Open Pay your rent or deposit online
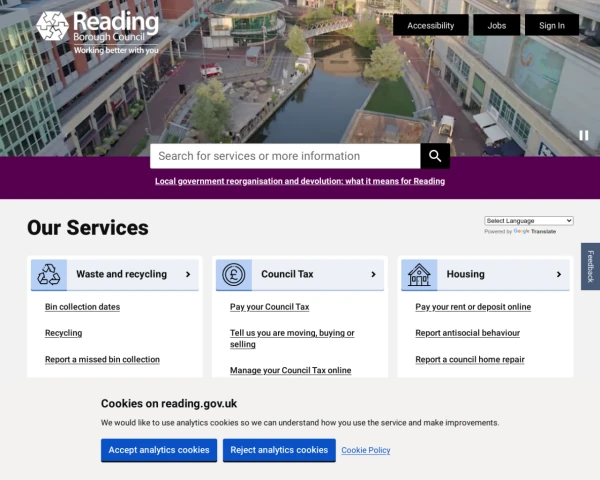The image size is (600, 480). 473,307
